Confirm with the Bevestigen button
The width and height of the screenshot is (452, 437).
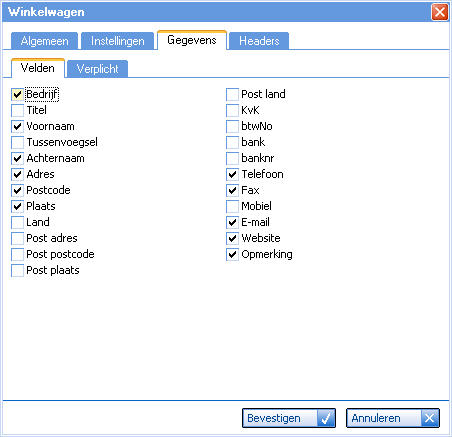coord(289,418)
